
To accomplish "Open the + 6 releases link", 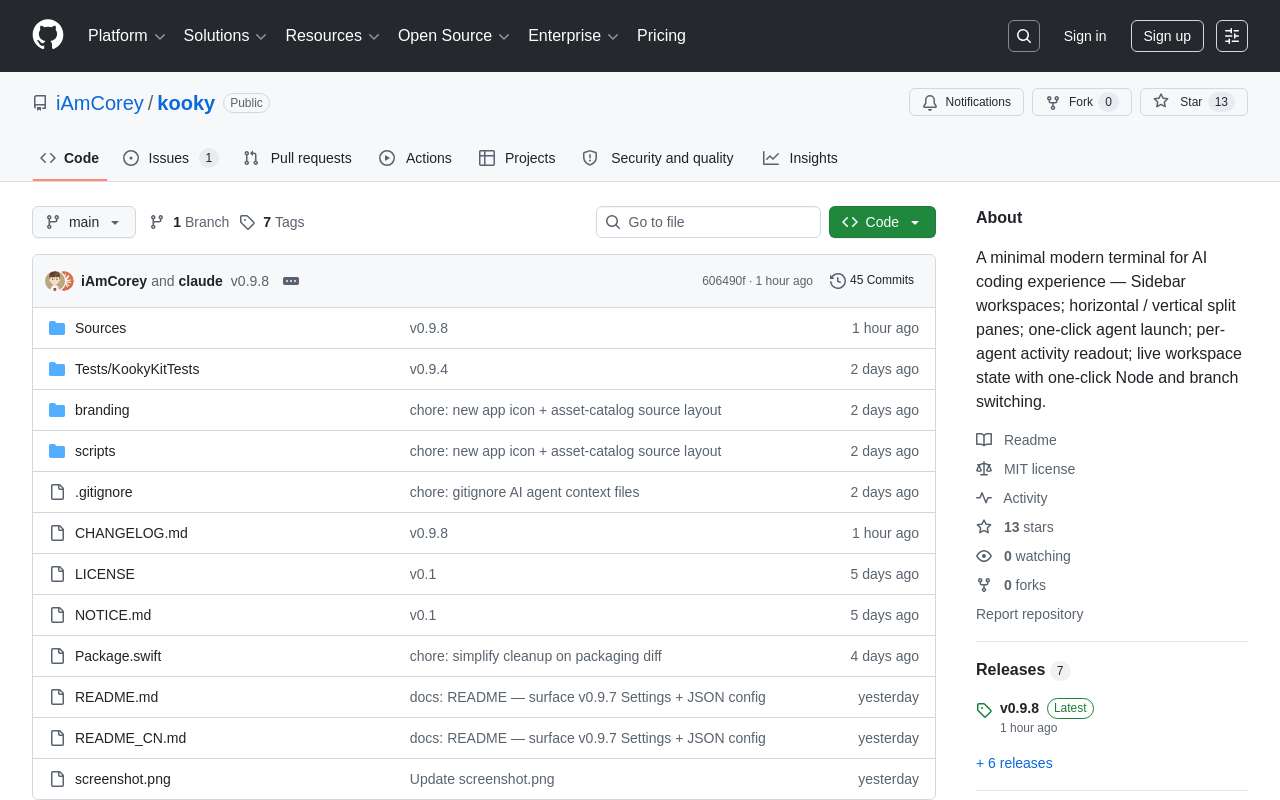I will tap(1014, 763).
